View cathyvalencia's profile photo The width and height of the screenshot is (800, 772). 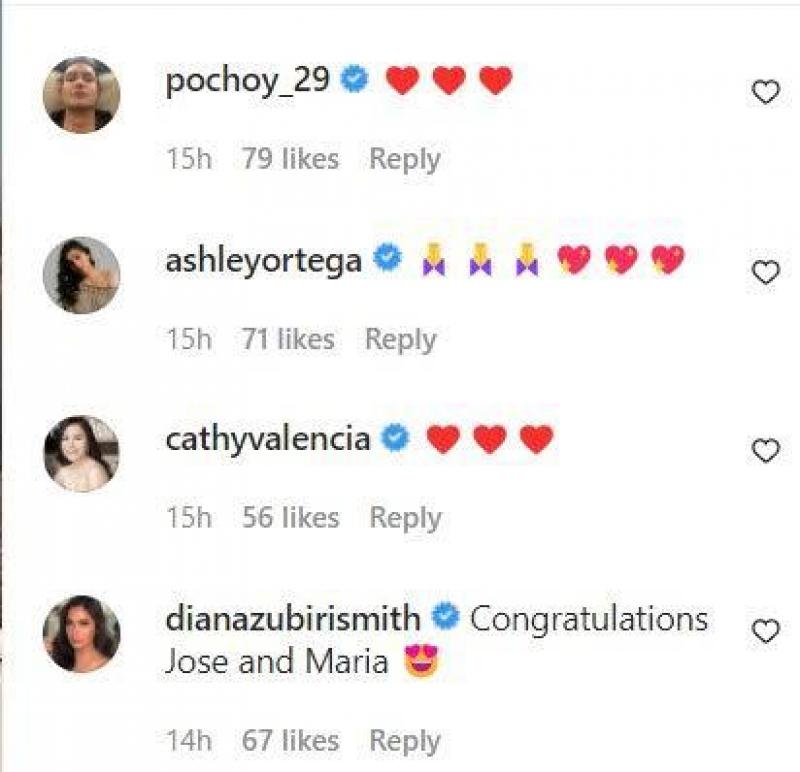(82, 453)
